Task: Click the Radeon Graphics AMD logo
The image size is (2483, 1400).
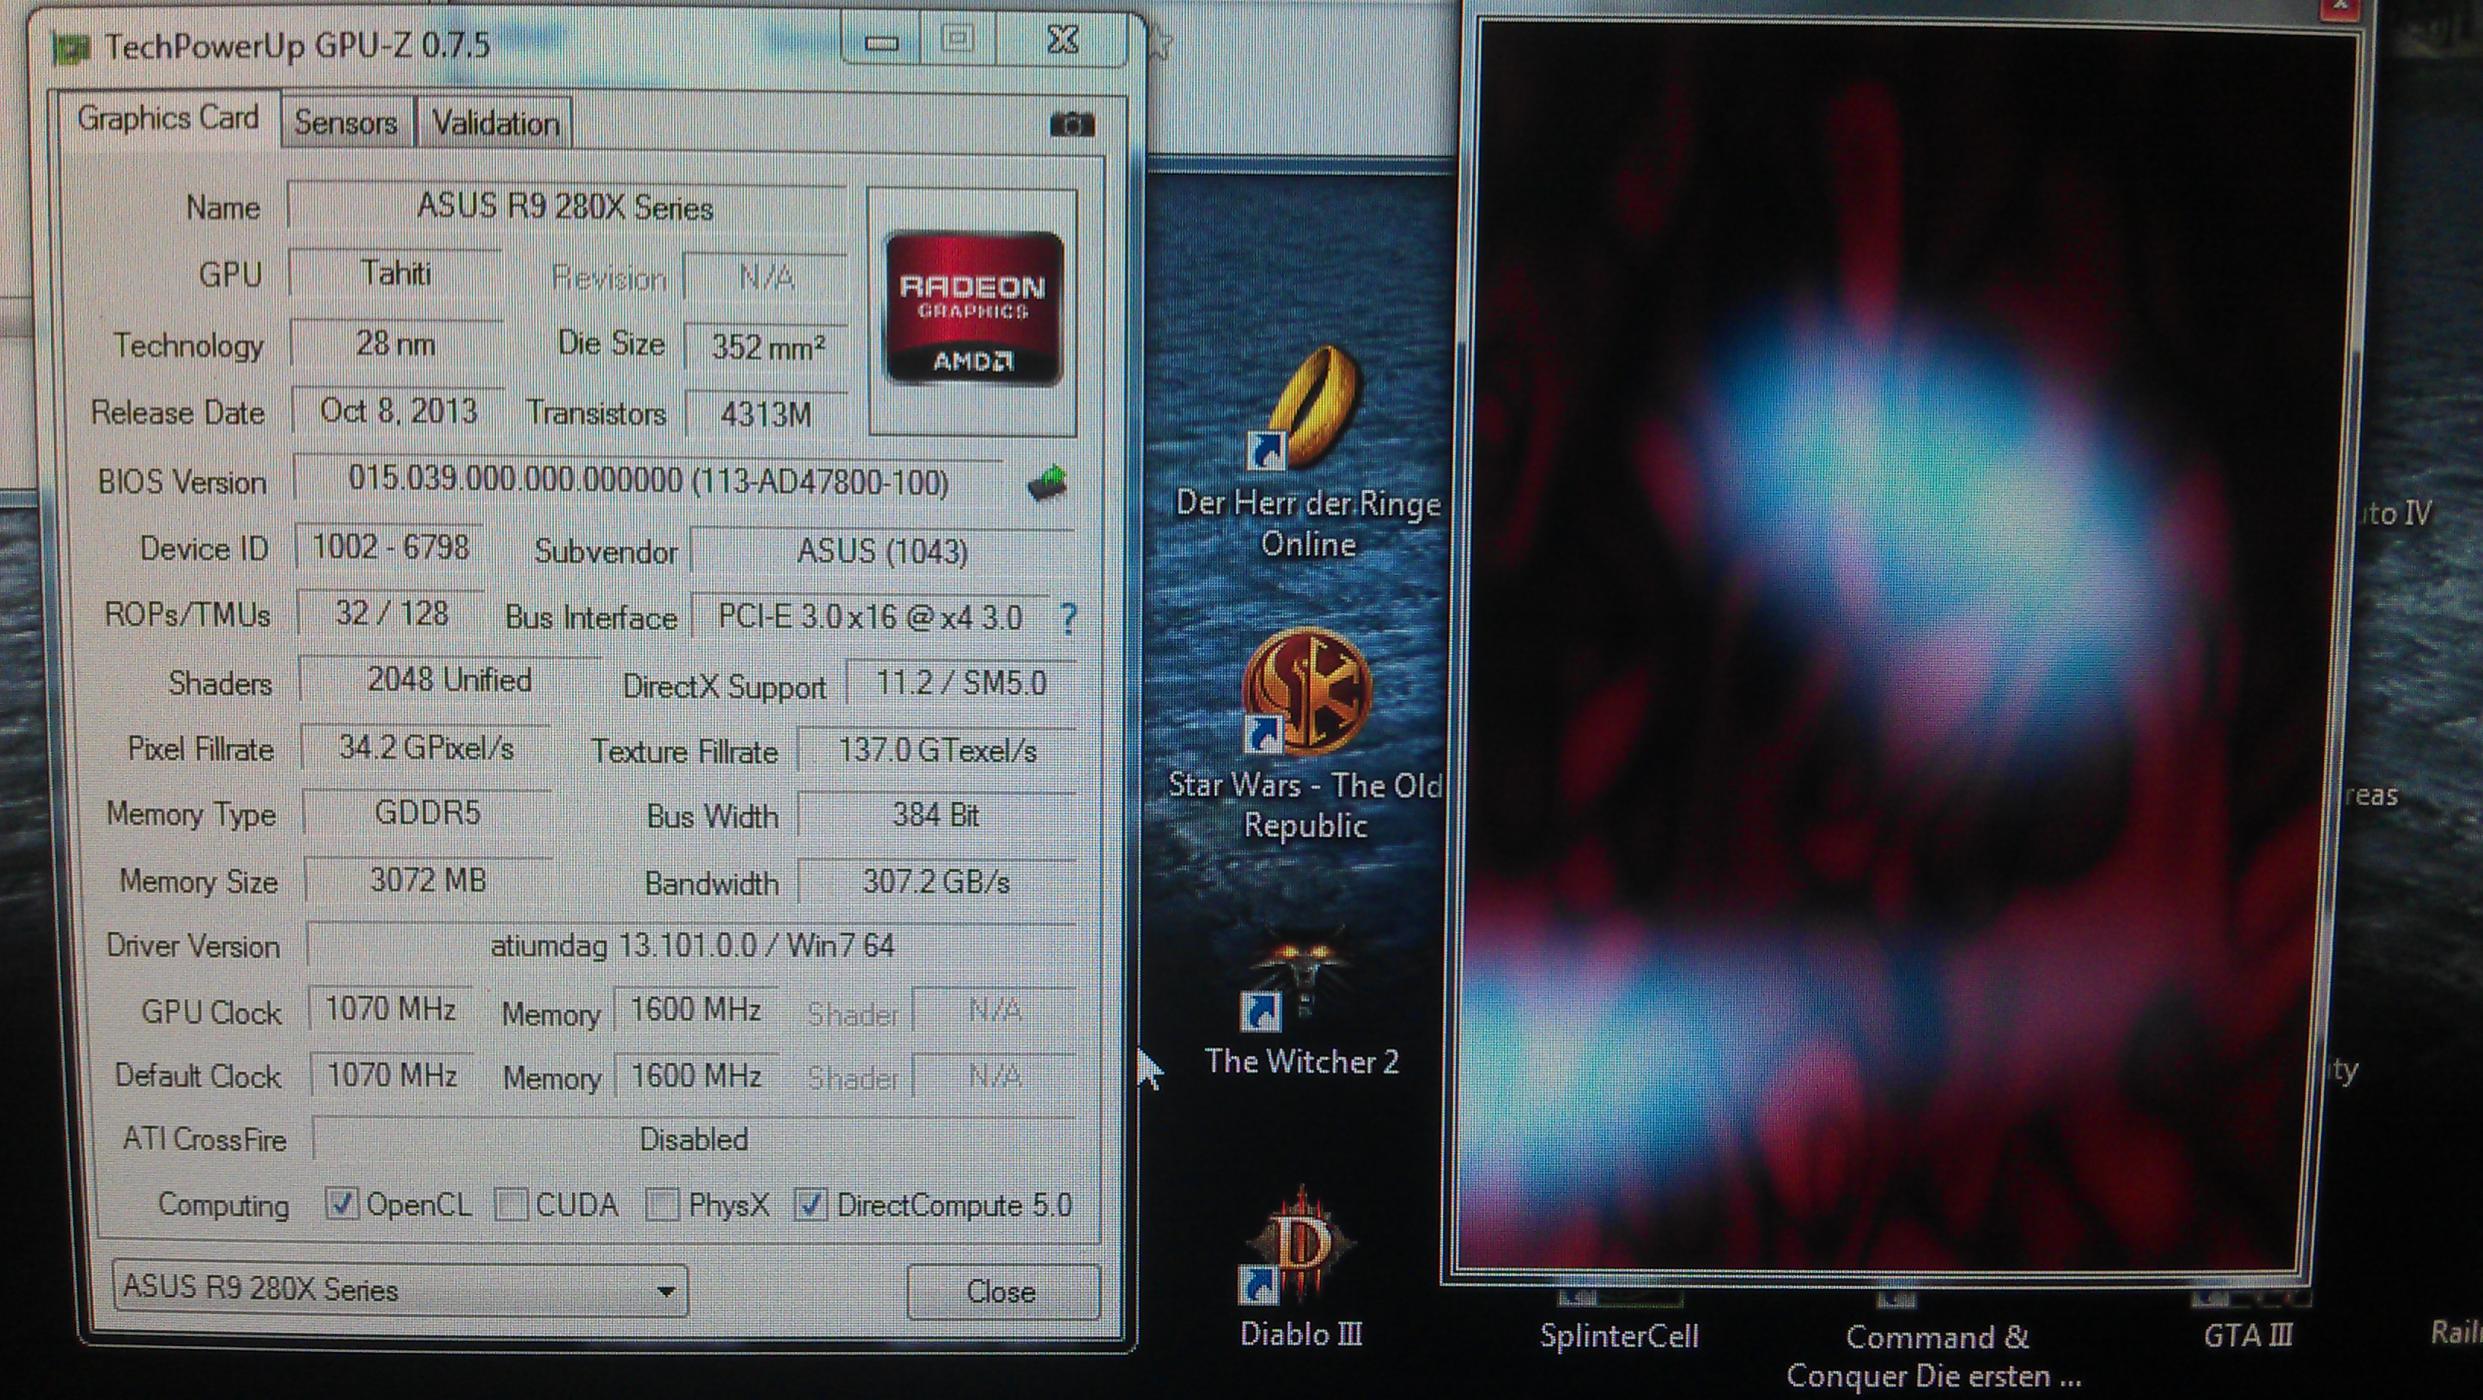Action: point(973,309)
